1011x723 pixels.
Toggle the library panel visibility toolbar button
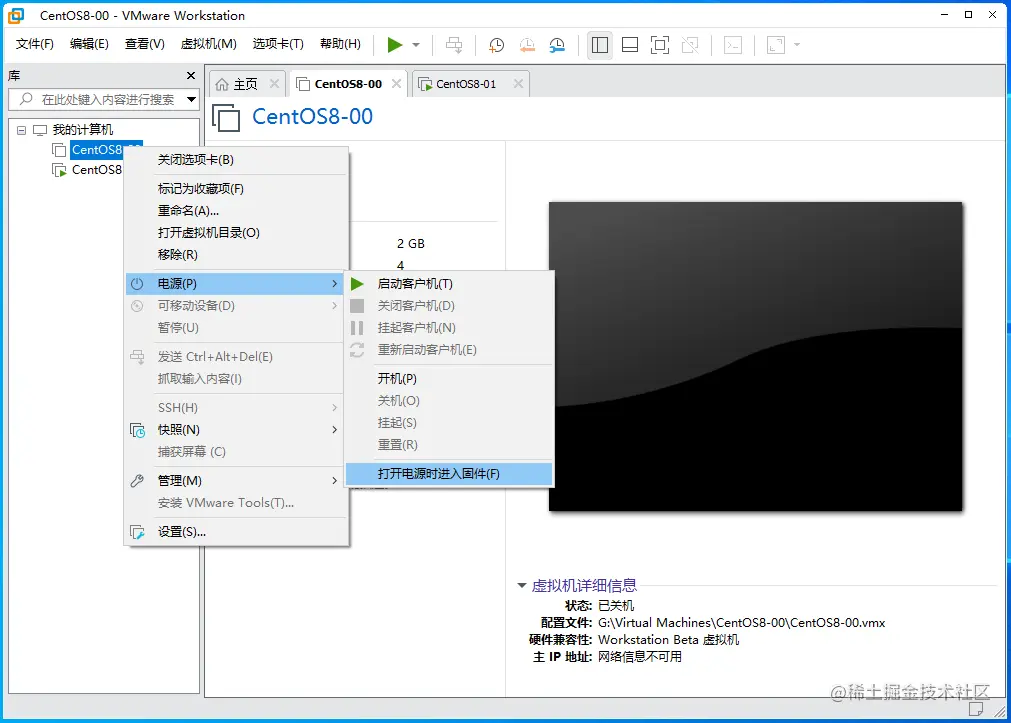tap(598, 45)
